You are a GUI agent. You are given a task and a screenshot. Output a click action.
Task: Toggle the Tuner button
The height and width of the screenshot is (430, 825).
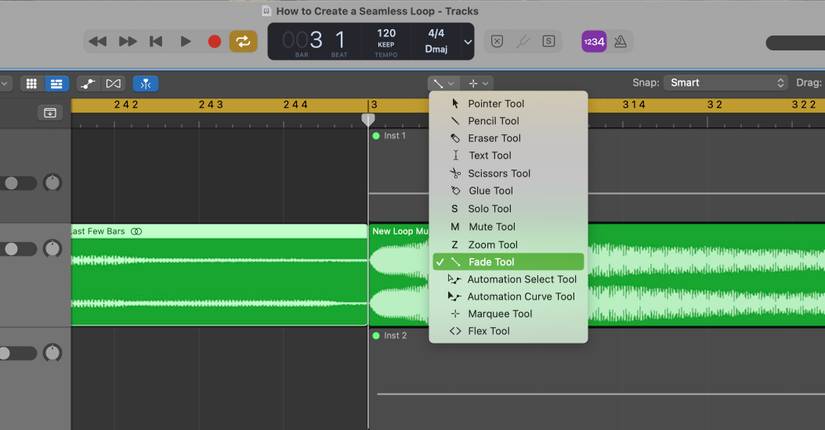click(x=522, y=42)
